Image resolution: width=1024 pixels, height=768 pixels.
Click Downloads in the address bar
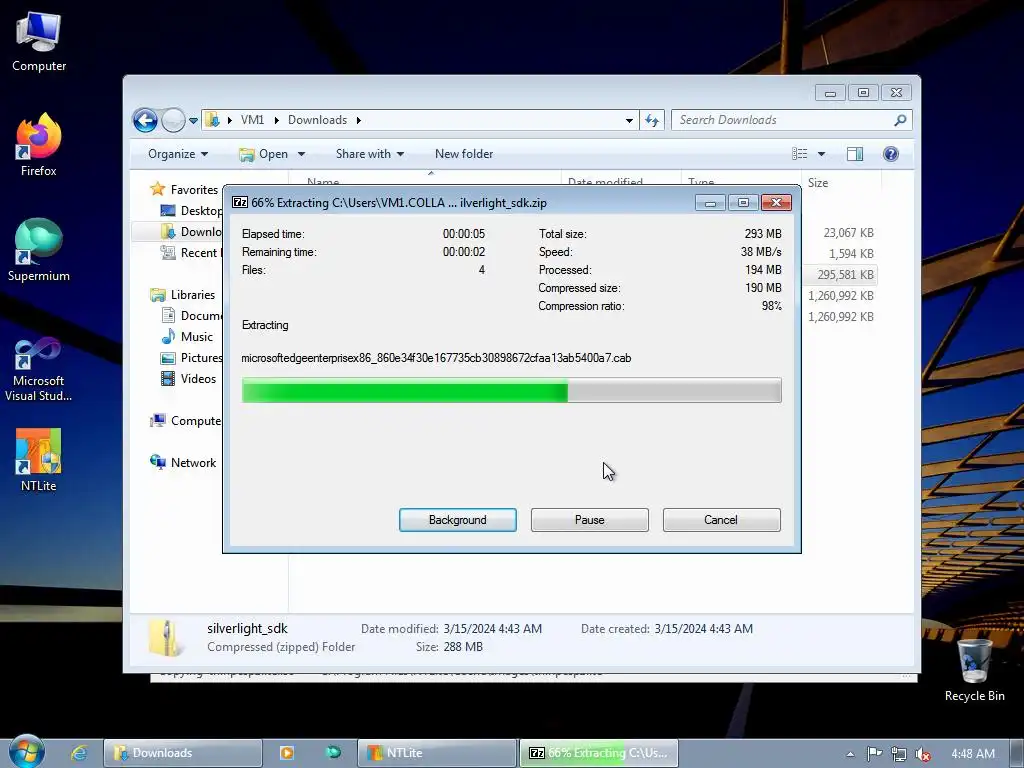tap(317, 120)
